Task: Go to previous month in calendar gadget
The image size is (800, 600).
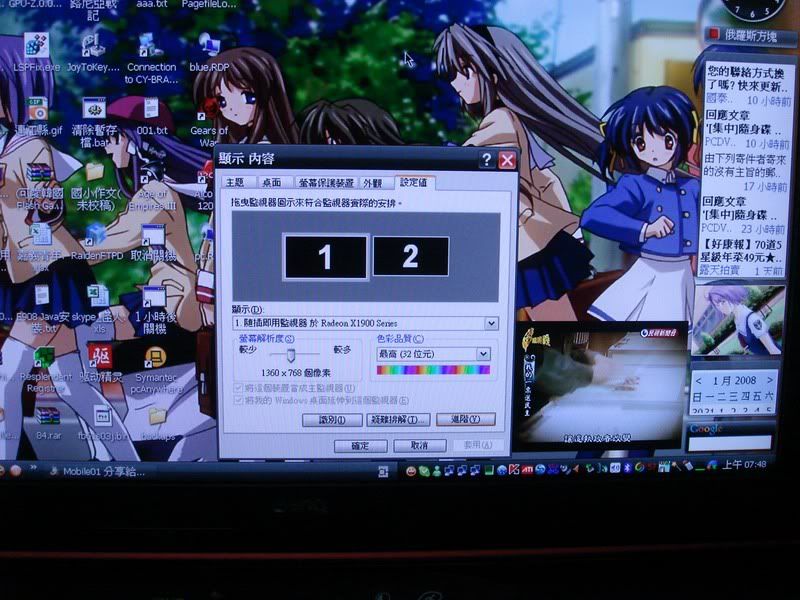Action: (x=699, y=381)
